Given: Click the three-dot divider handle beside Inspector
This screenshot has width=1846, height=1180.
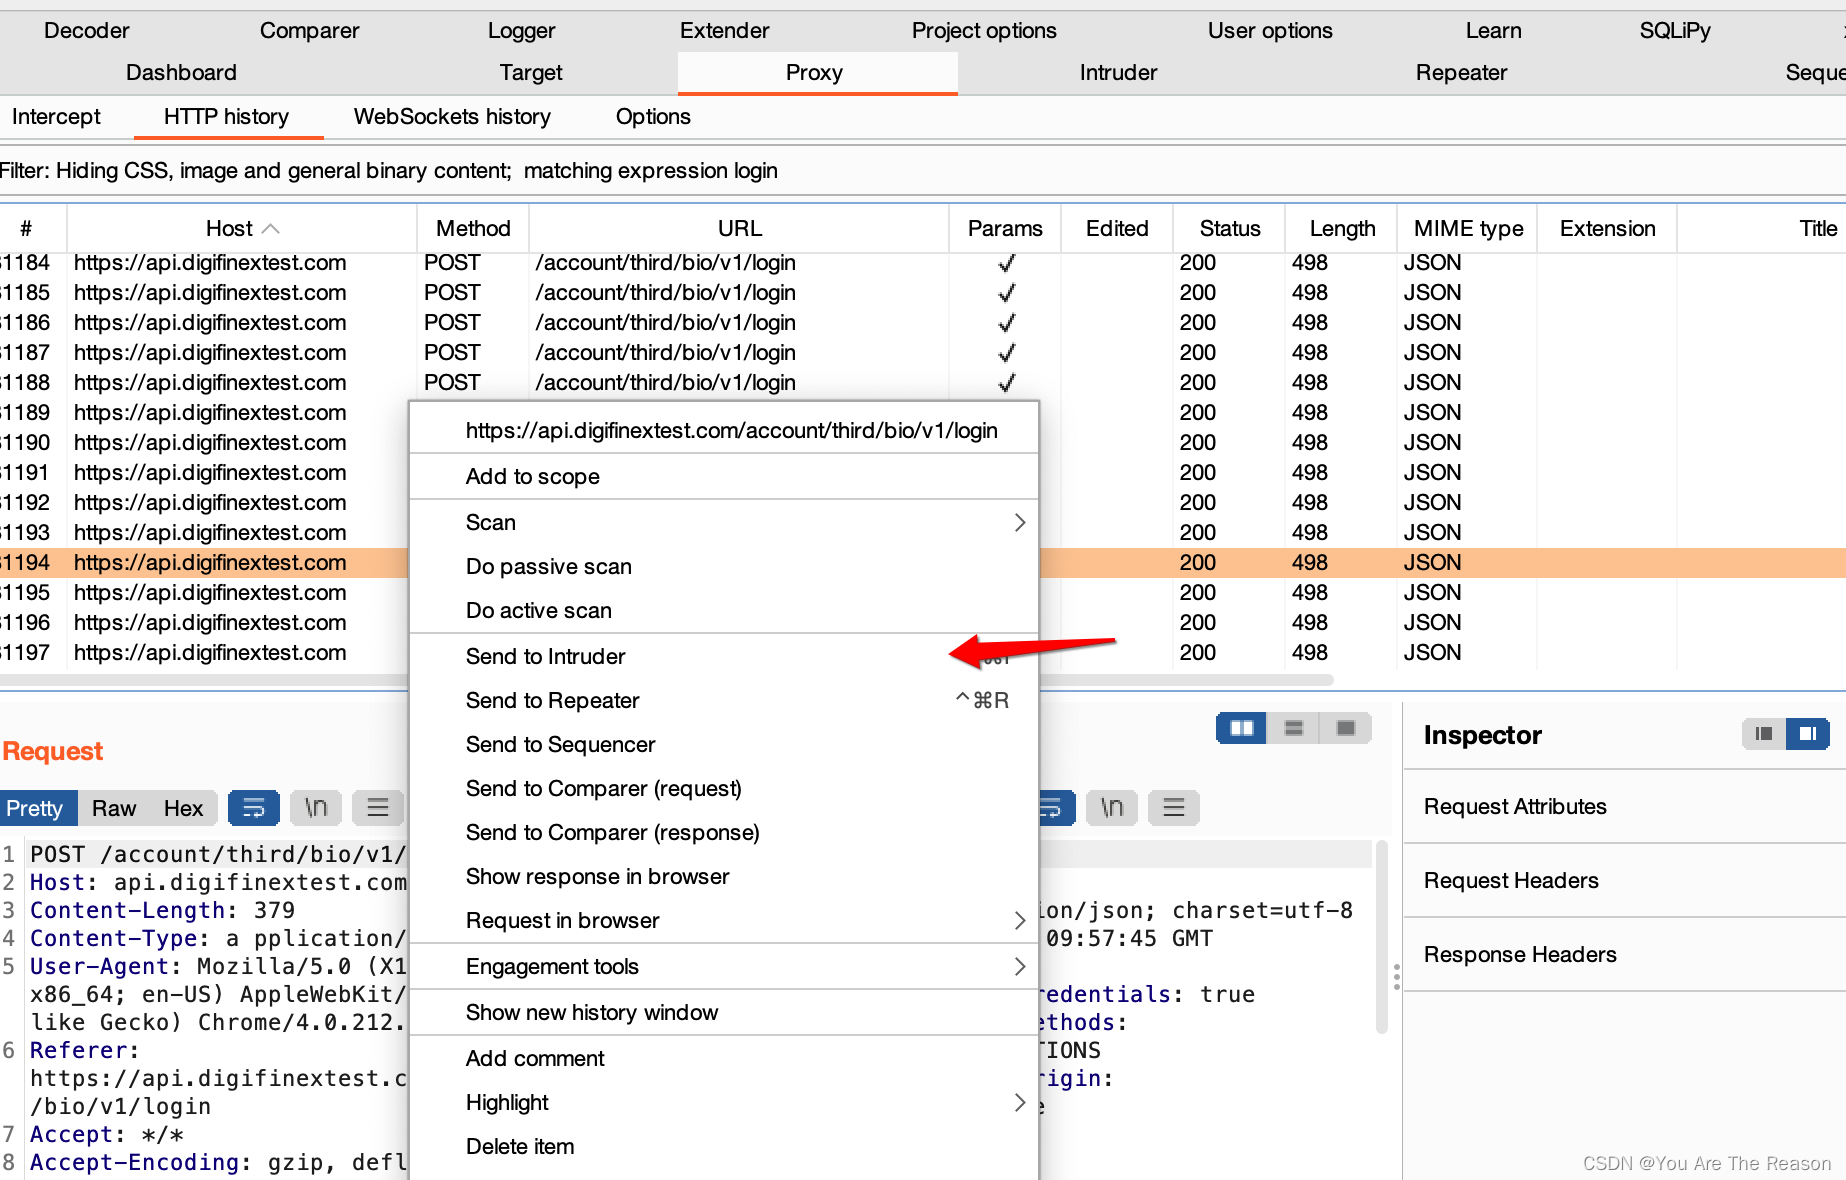Looking at the screenshot, I should 1397,976.
